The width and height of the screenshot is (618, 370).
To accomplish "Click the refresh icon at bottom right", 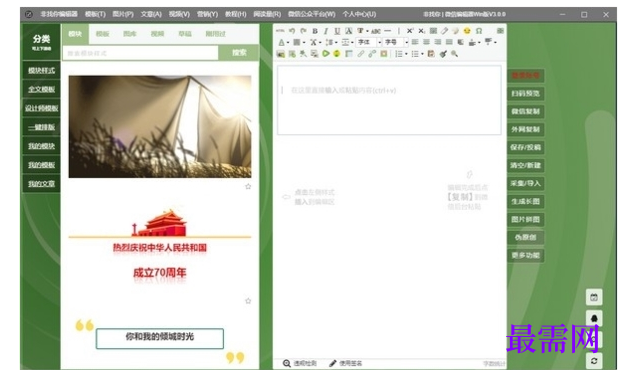I will coord(594,360).
